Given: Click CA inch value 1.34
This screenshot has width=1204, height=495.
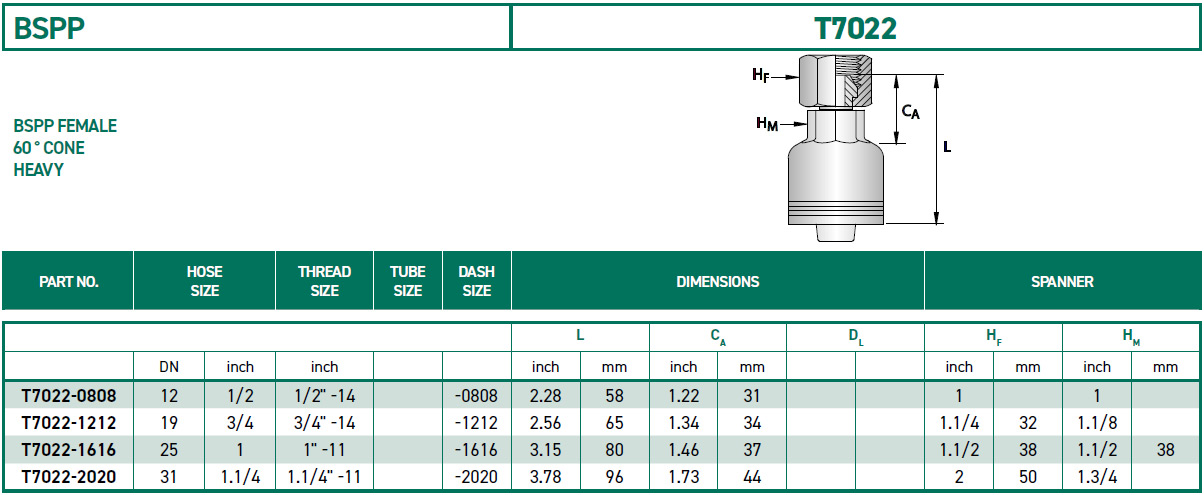Looking at the screenshot, I should [x=683, y=423].
